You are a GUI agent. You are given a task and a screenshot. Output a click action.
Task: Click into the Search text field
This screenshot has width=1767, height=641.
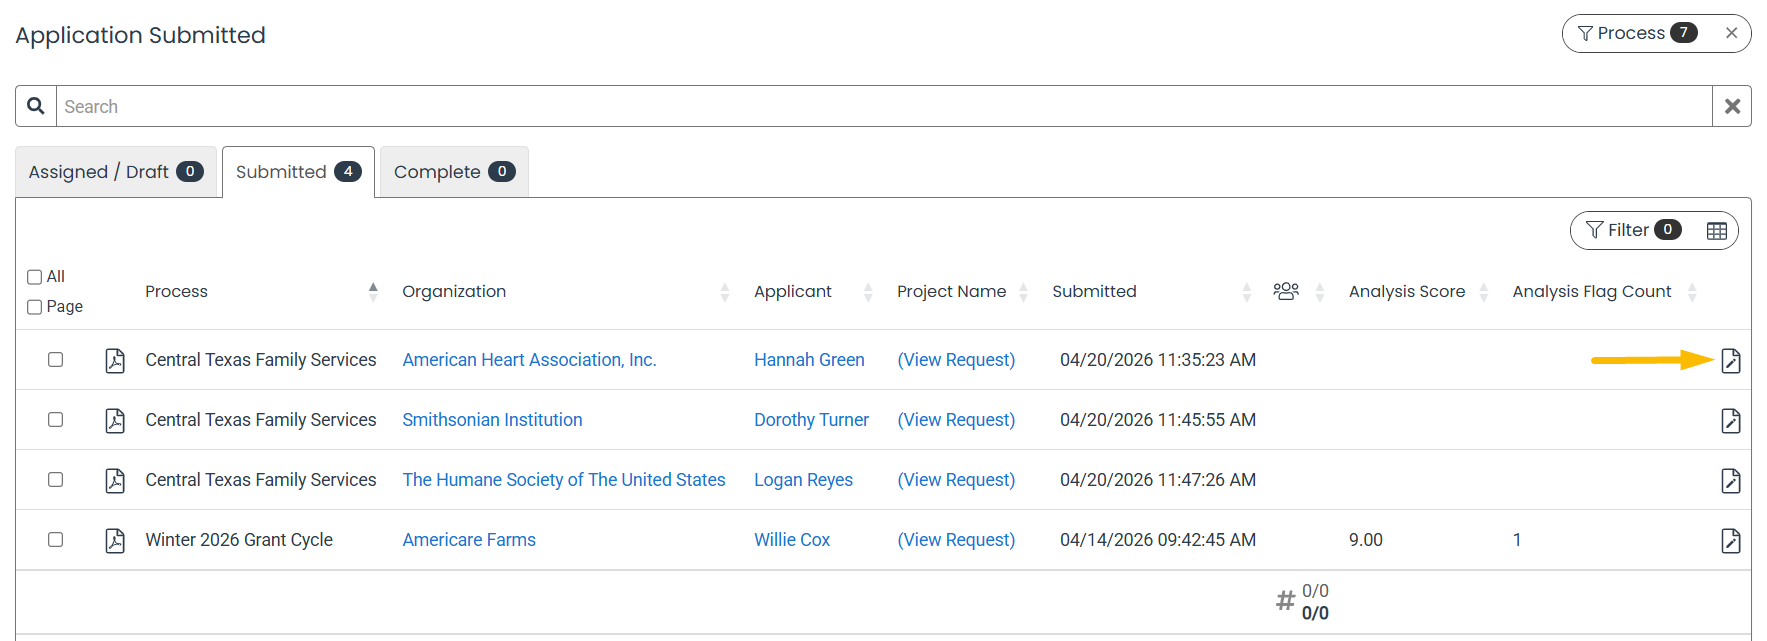[884, 106]
